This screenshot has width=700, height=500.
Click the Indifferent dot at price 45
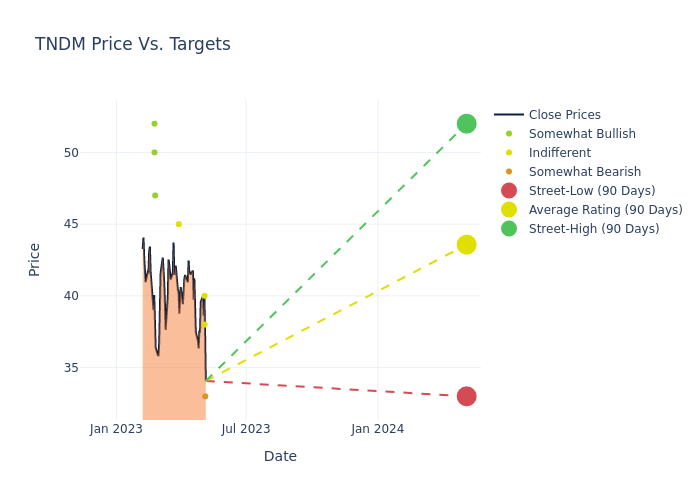tap(179, 224)
